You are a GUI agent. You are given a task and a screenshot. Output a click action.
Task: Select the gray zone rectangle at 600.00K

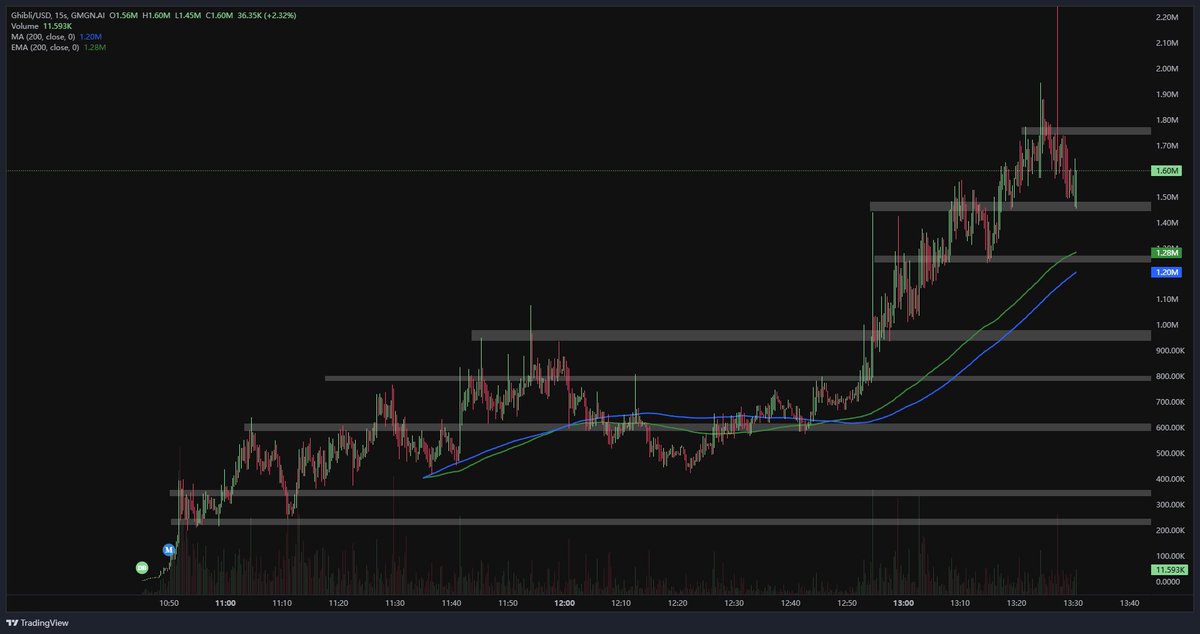click(697, 427)
